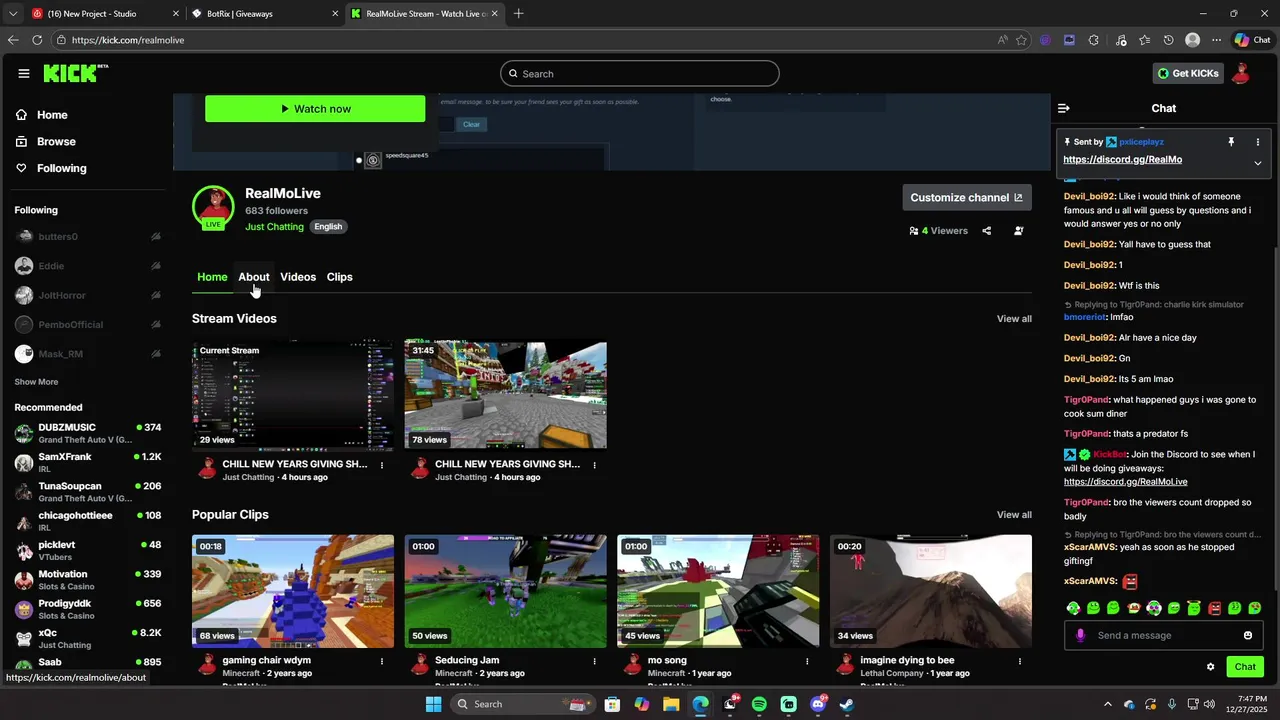Show hidden system tray icons
Image resolution: width=1280 pixels, height=720 pixels.
pos(1107,704)
